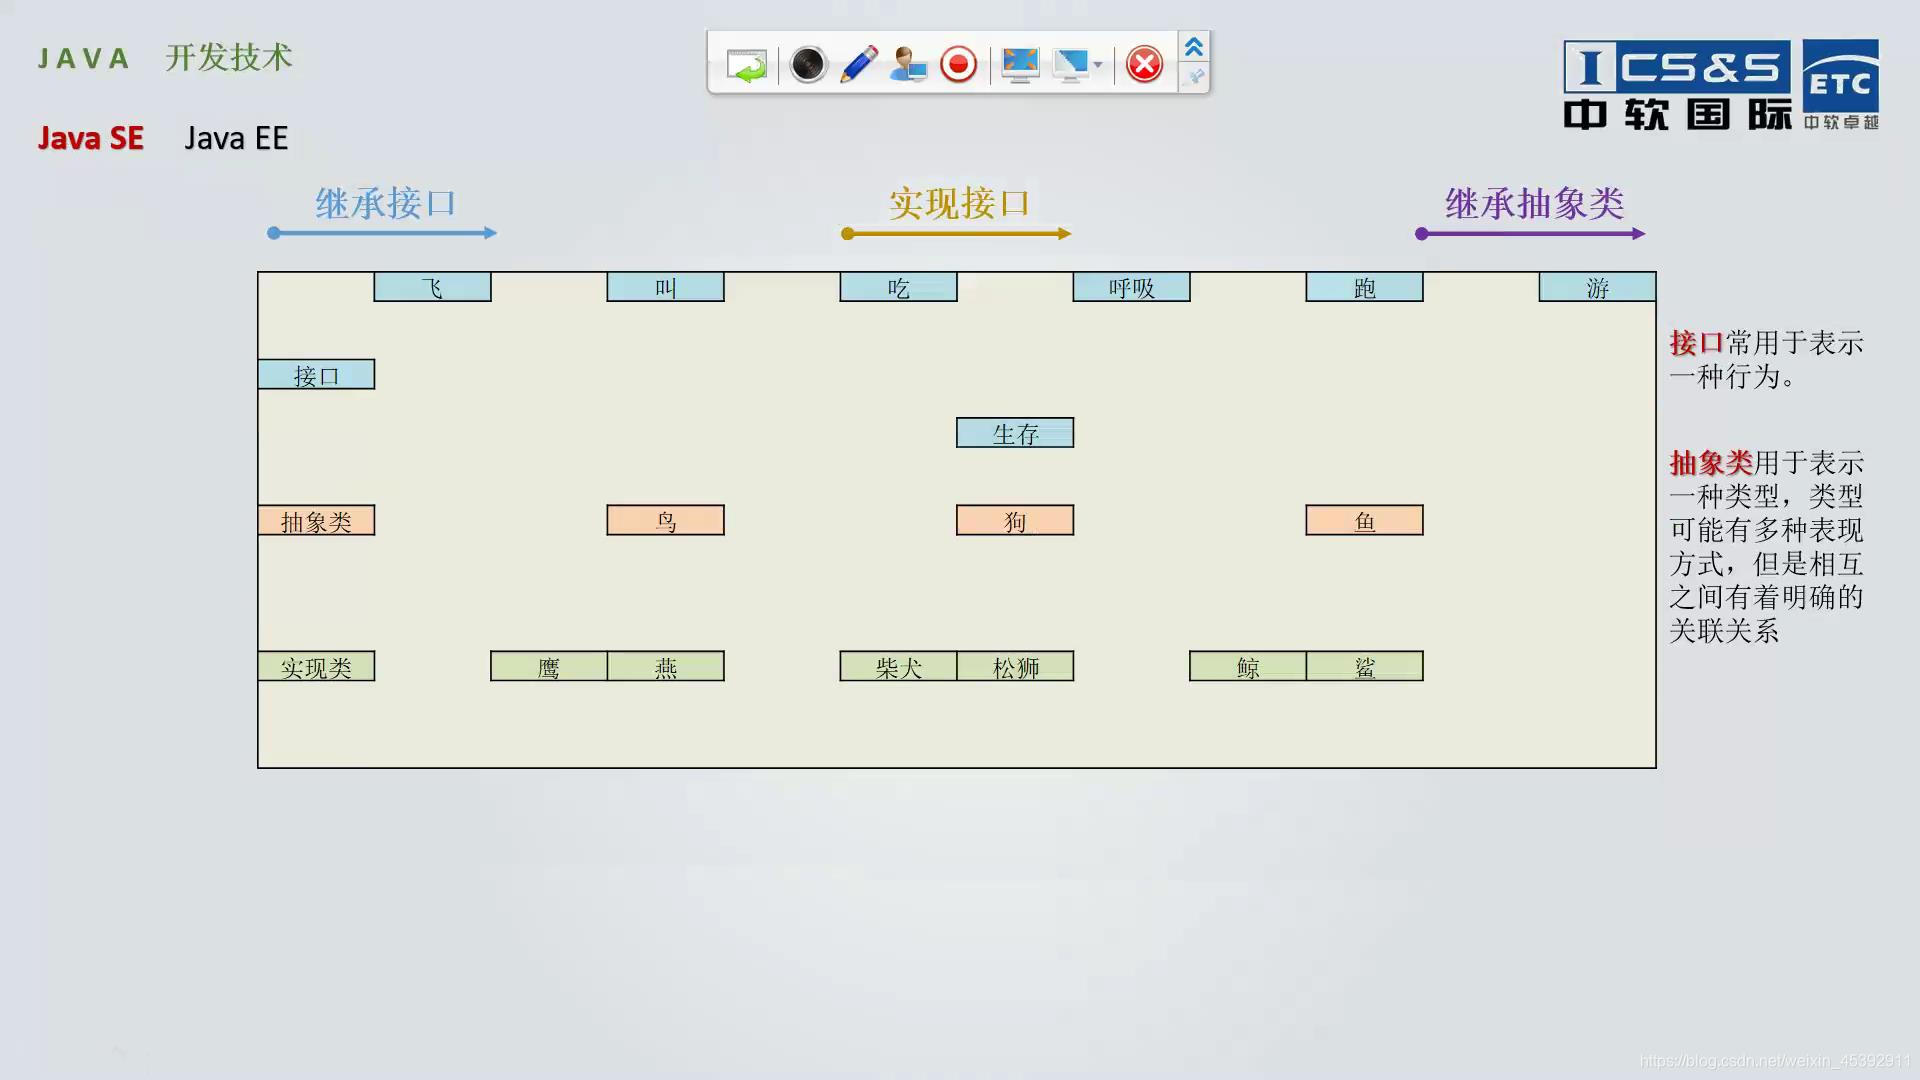Click the 继承接口 legend label
1920x1080 pixels.
(385, 204)
